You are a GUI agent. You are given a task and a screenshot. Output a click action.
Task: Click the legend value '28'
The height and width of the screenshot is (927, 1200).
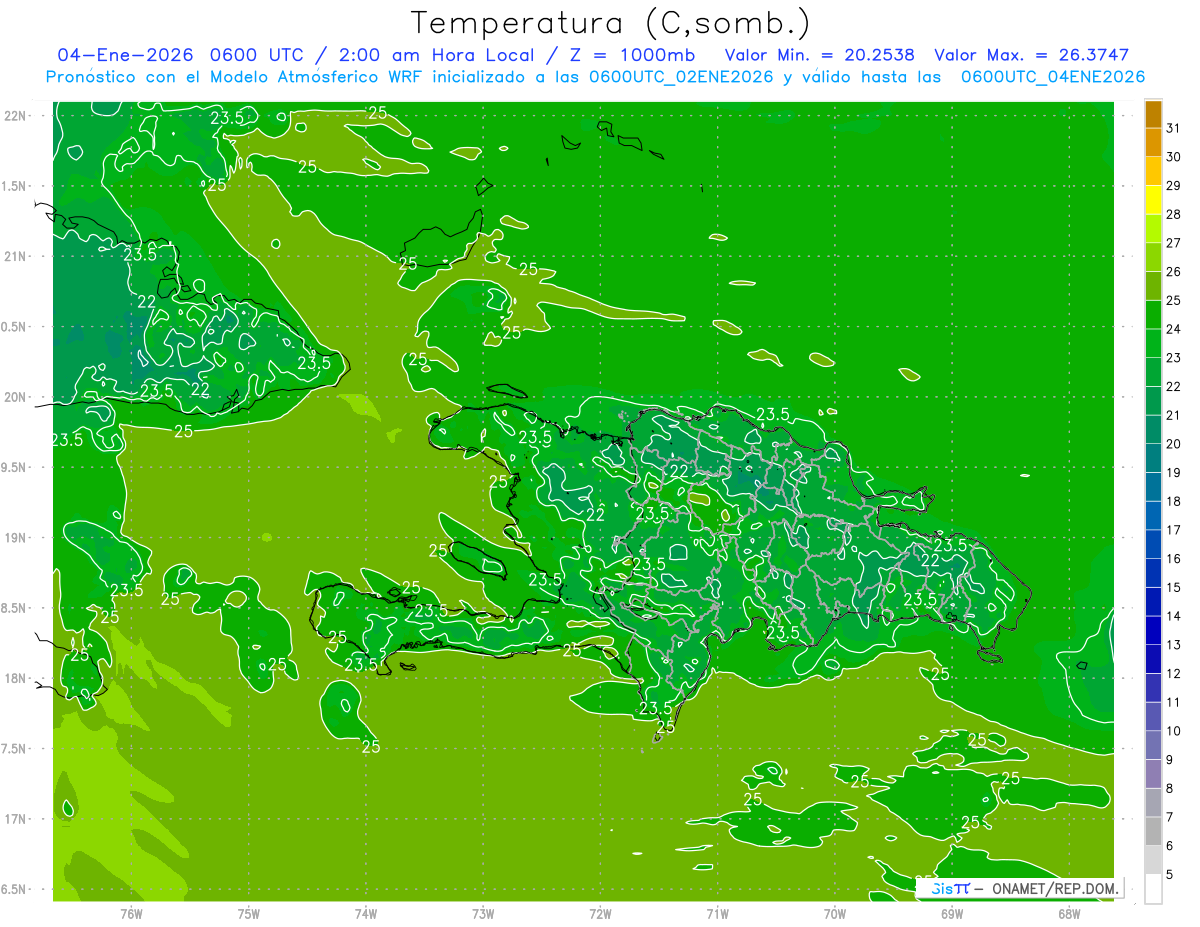tap(1173, 214)
